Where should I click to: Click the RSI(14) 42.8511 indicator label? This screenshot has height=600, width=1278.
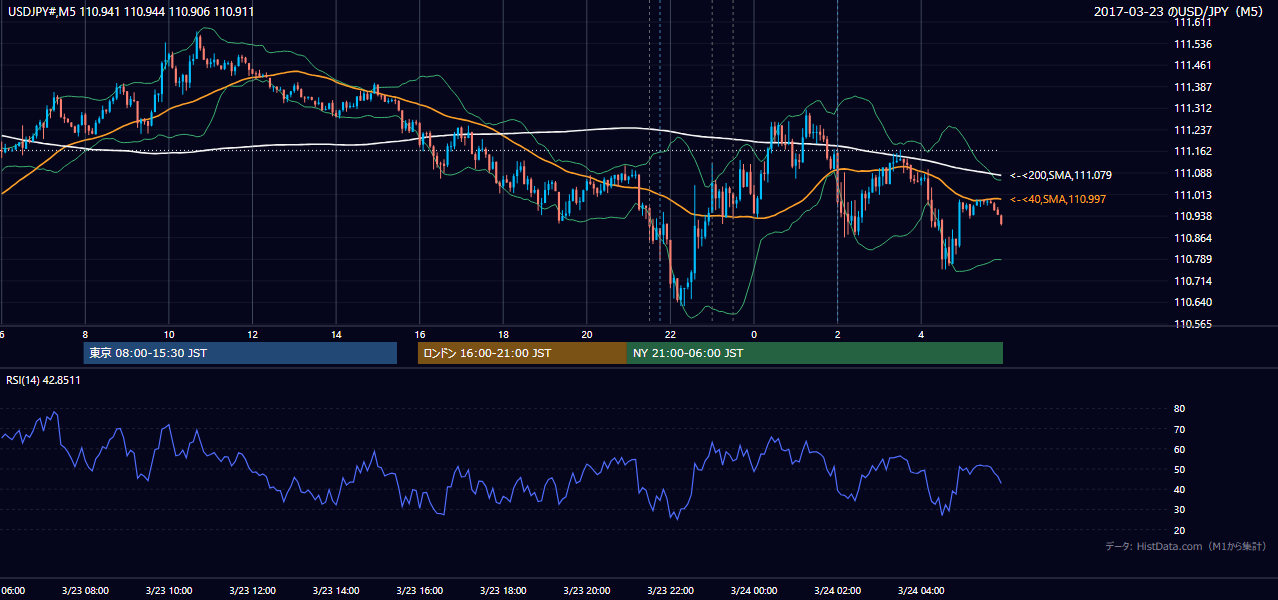[44, 380]
